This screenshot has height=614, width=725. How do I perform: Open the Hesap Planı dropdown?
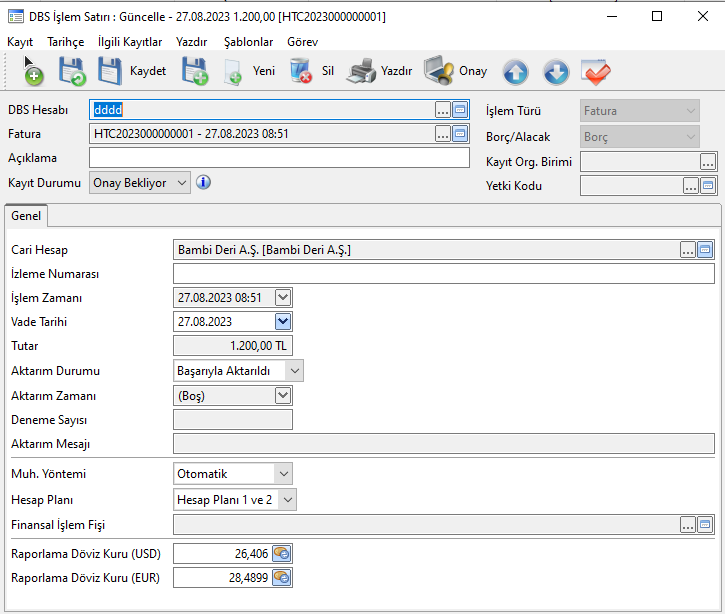[x=287, y=499]
